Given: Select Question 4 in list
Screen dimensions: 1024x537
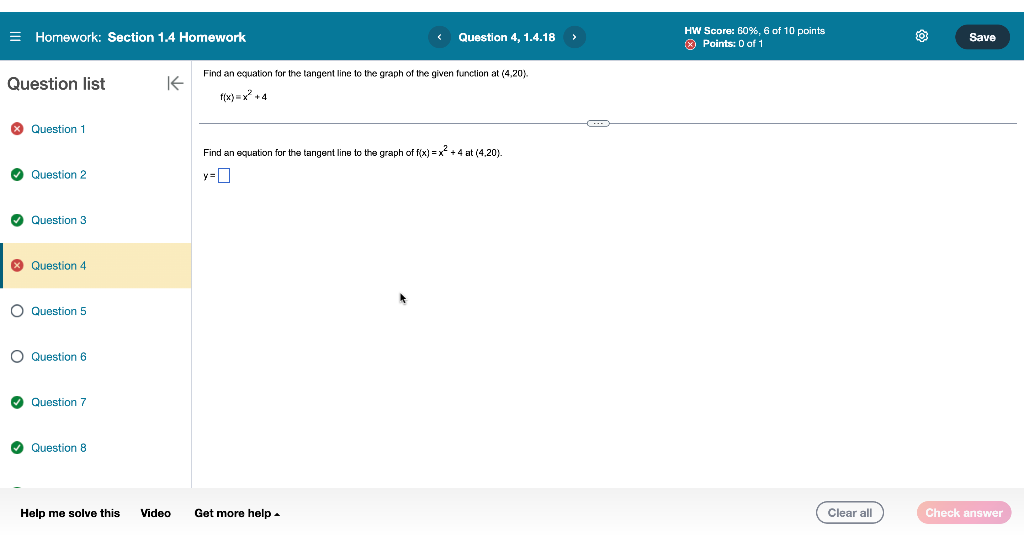Looking at the screenshot, I should pyautogui.click(x=97, y=265).
